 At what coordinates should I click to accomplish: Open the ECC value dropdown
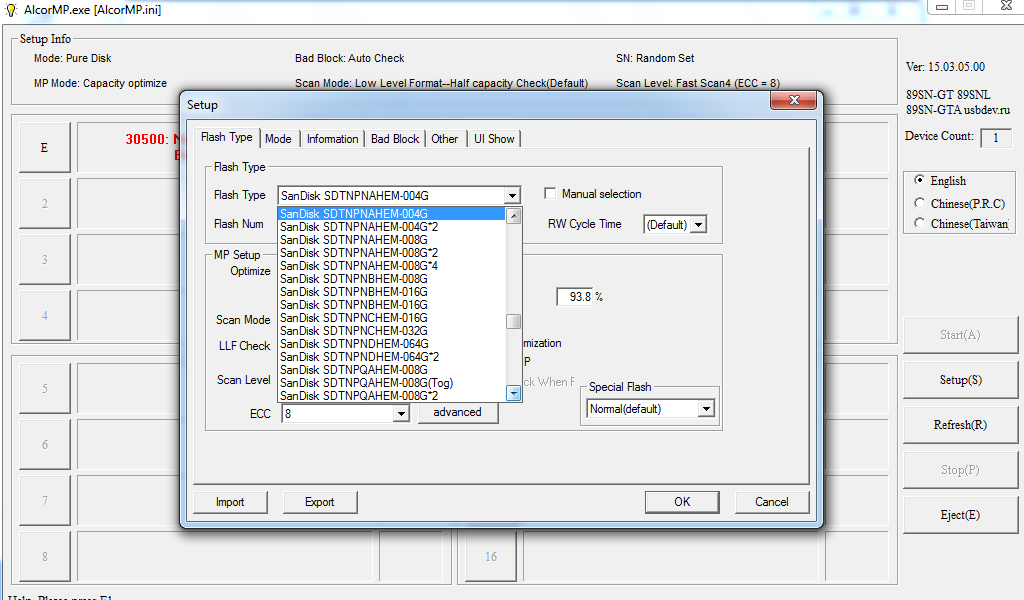pyautogui.click(x=401, y=413)
